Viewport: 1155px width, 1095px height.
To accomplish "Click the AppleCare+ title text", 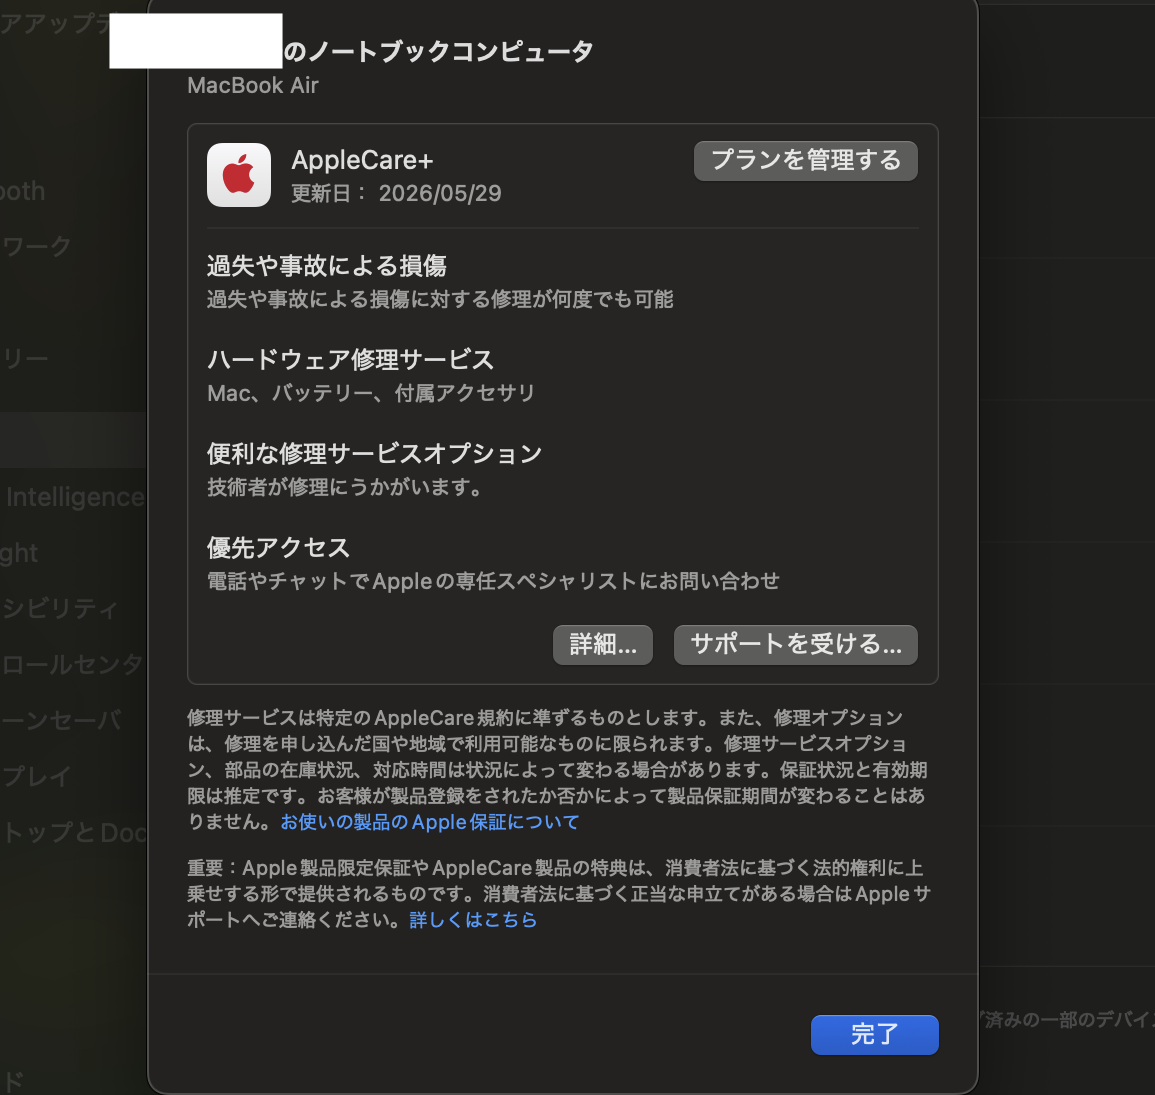I will (x=362, y=160).
